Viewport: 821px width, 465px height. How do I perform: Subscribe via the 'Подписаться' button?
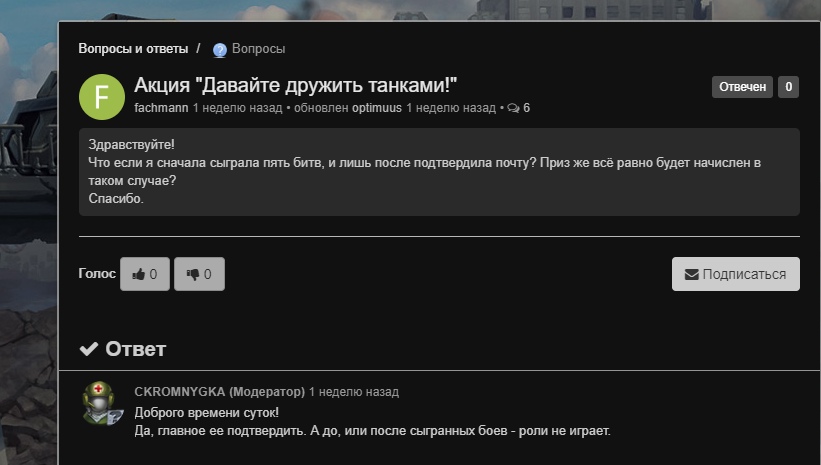(736, 274)
